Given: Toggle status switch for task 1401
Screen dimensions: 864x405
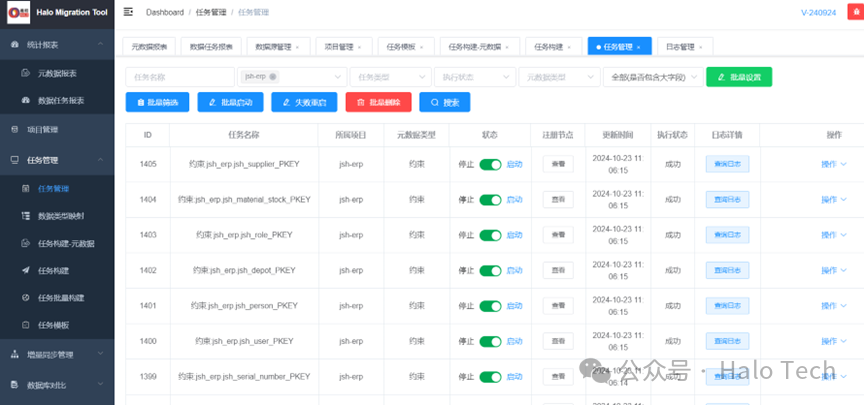Looking at the screenshot, I should (x=490, y=306).
